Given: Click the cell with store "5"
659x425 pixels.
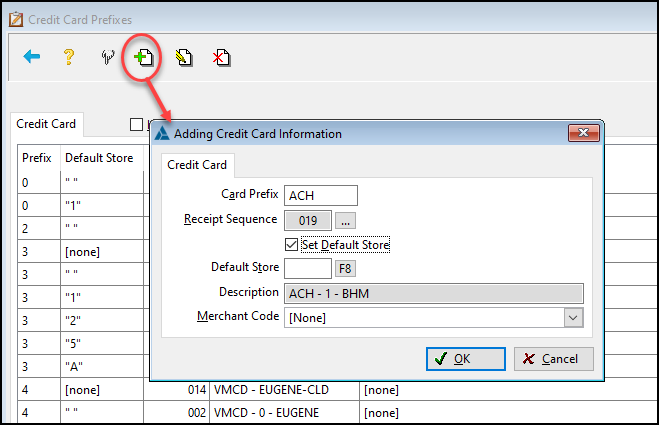Looking at the screenshot, I should pos(102,343).
